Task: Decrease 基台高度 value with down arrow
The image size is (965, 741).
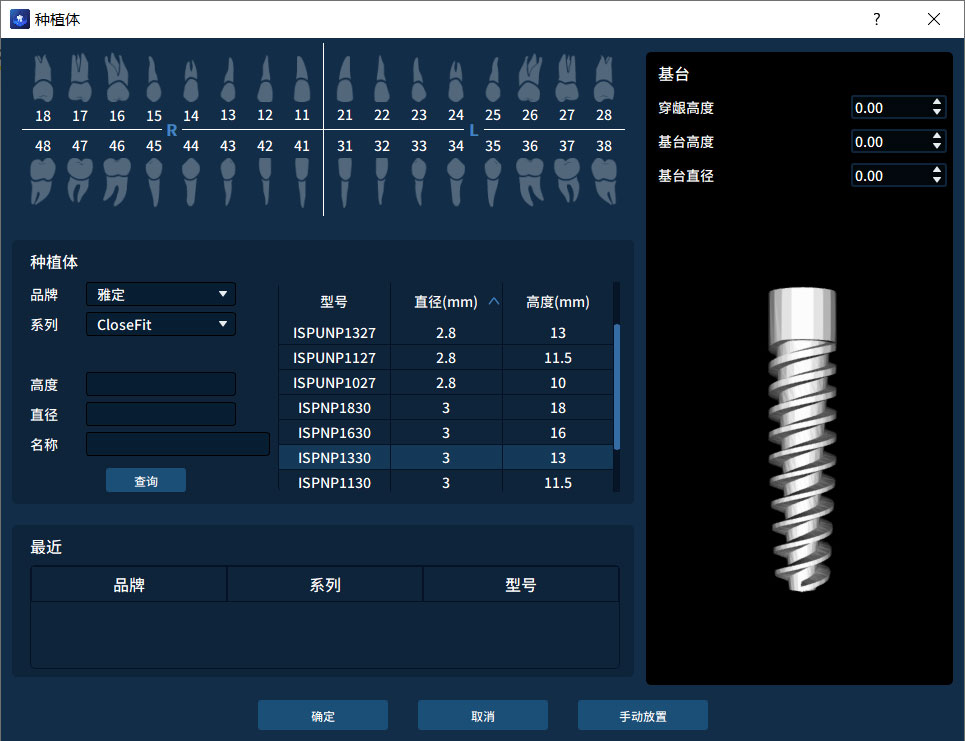Action: pos(937,147)
